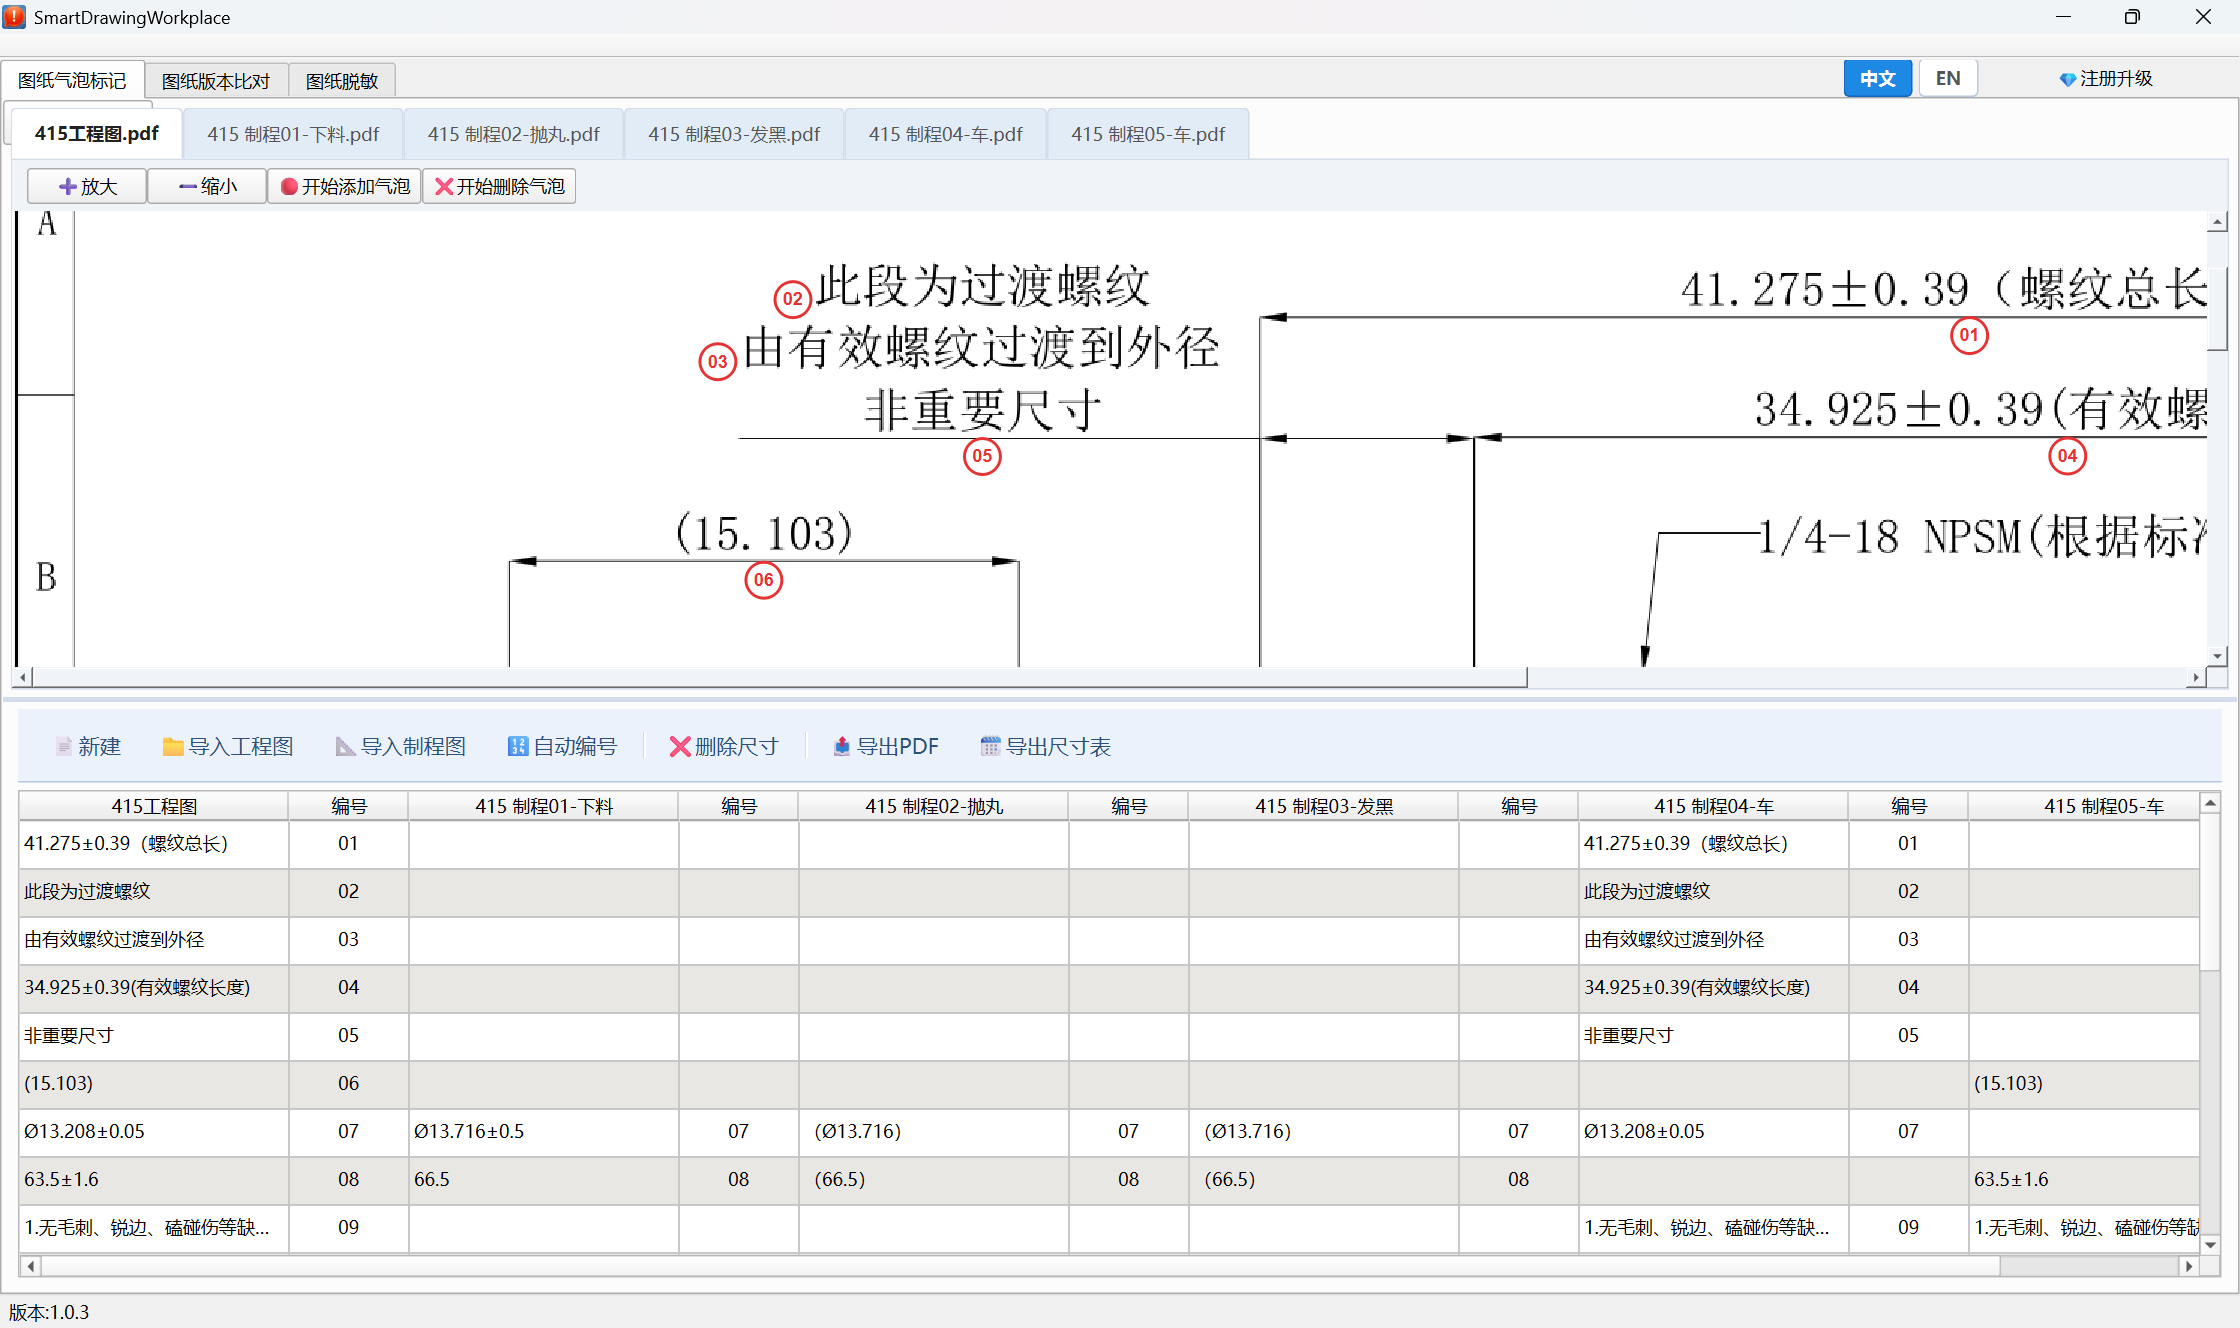Select bubble 02 on the drawing
The height and width of the screenshot is (1328, 2240).
click(x=793, y=299)
